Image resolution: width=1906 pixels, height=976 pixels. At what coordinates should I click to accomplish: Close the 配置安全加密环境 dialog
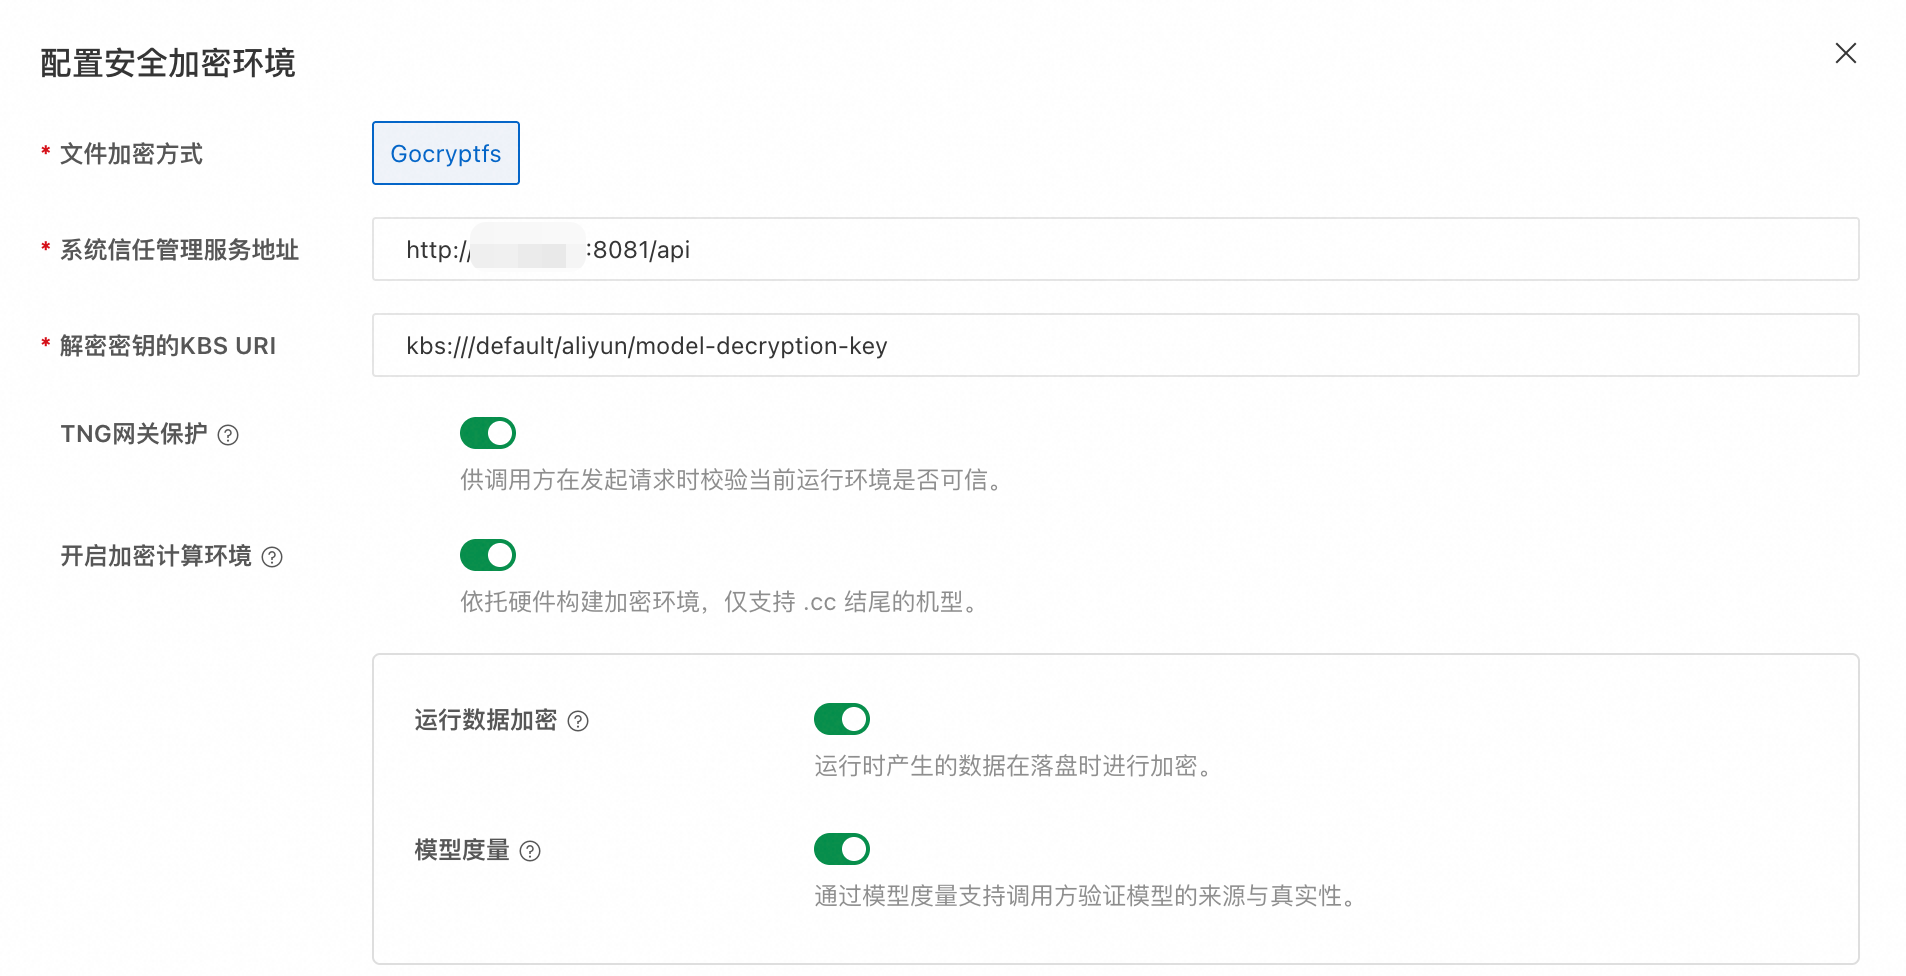pos(1845,53)
